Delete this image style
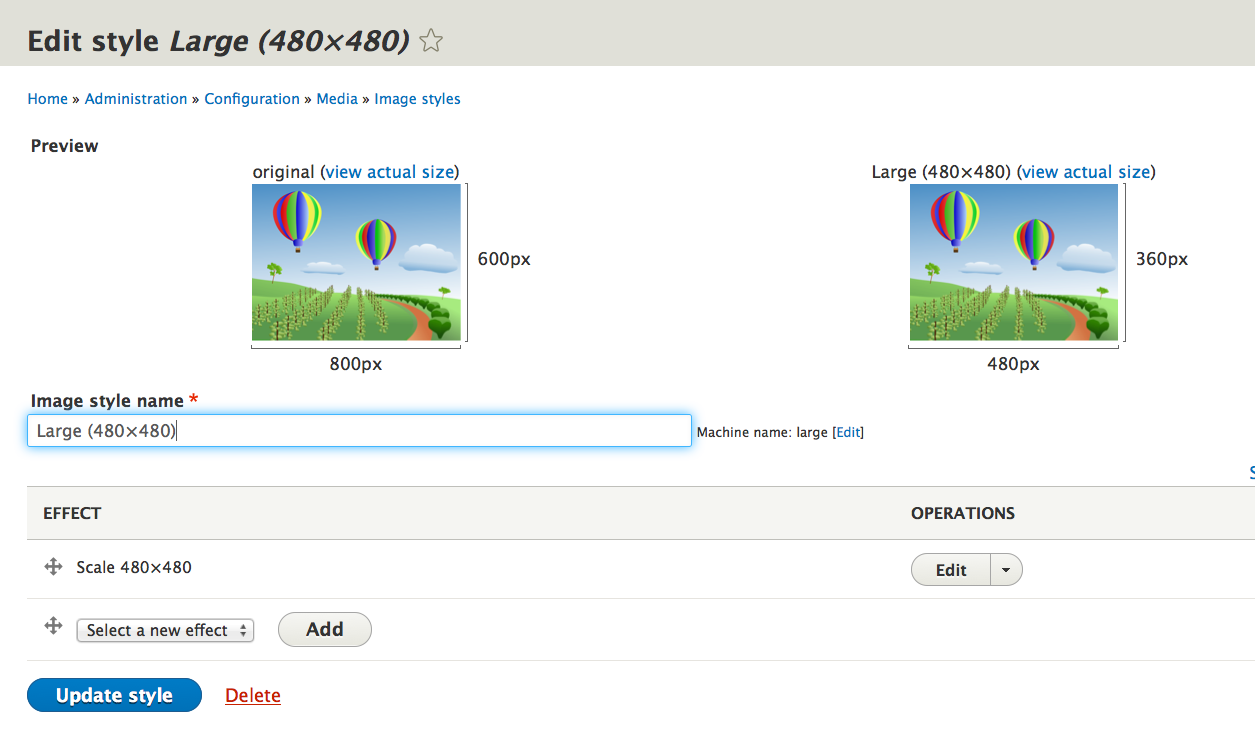The height and width of the screenshot is (753, 1255). (x=253, y=696)
